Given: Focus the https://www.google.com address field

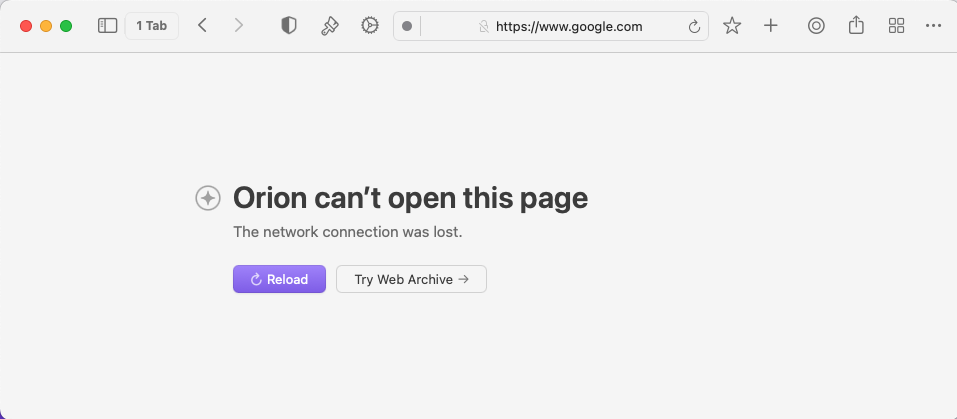Looking at the screenshot, I should coord(551,26).
